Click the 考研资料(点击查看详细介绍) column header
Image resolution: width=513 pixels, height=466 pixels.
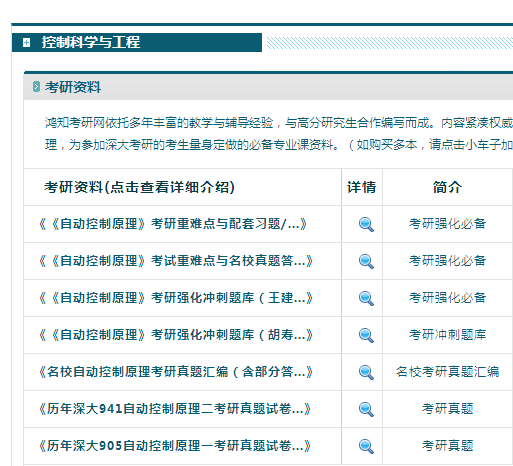[140, 187]
